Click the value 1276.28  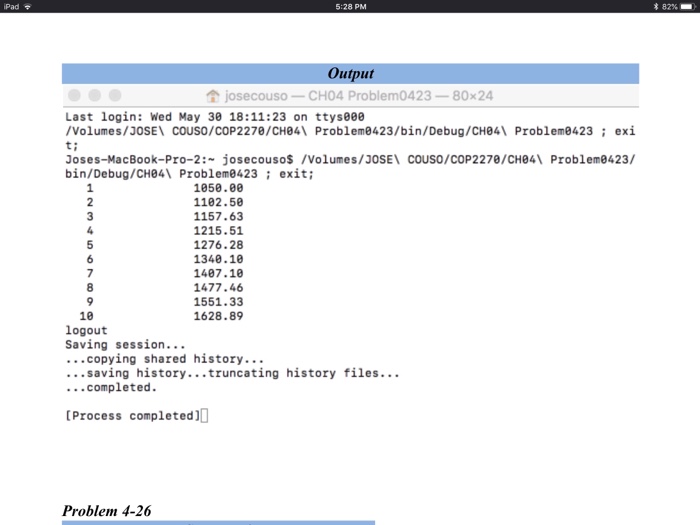click(x=218, y=245)
